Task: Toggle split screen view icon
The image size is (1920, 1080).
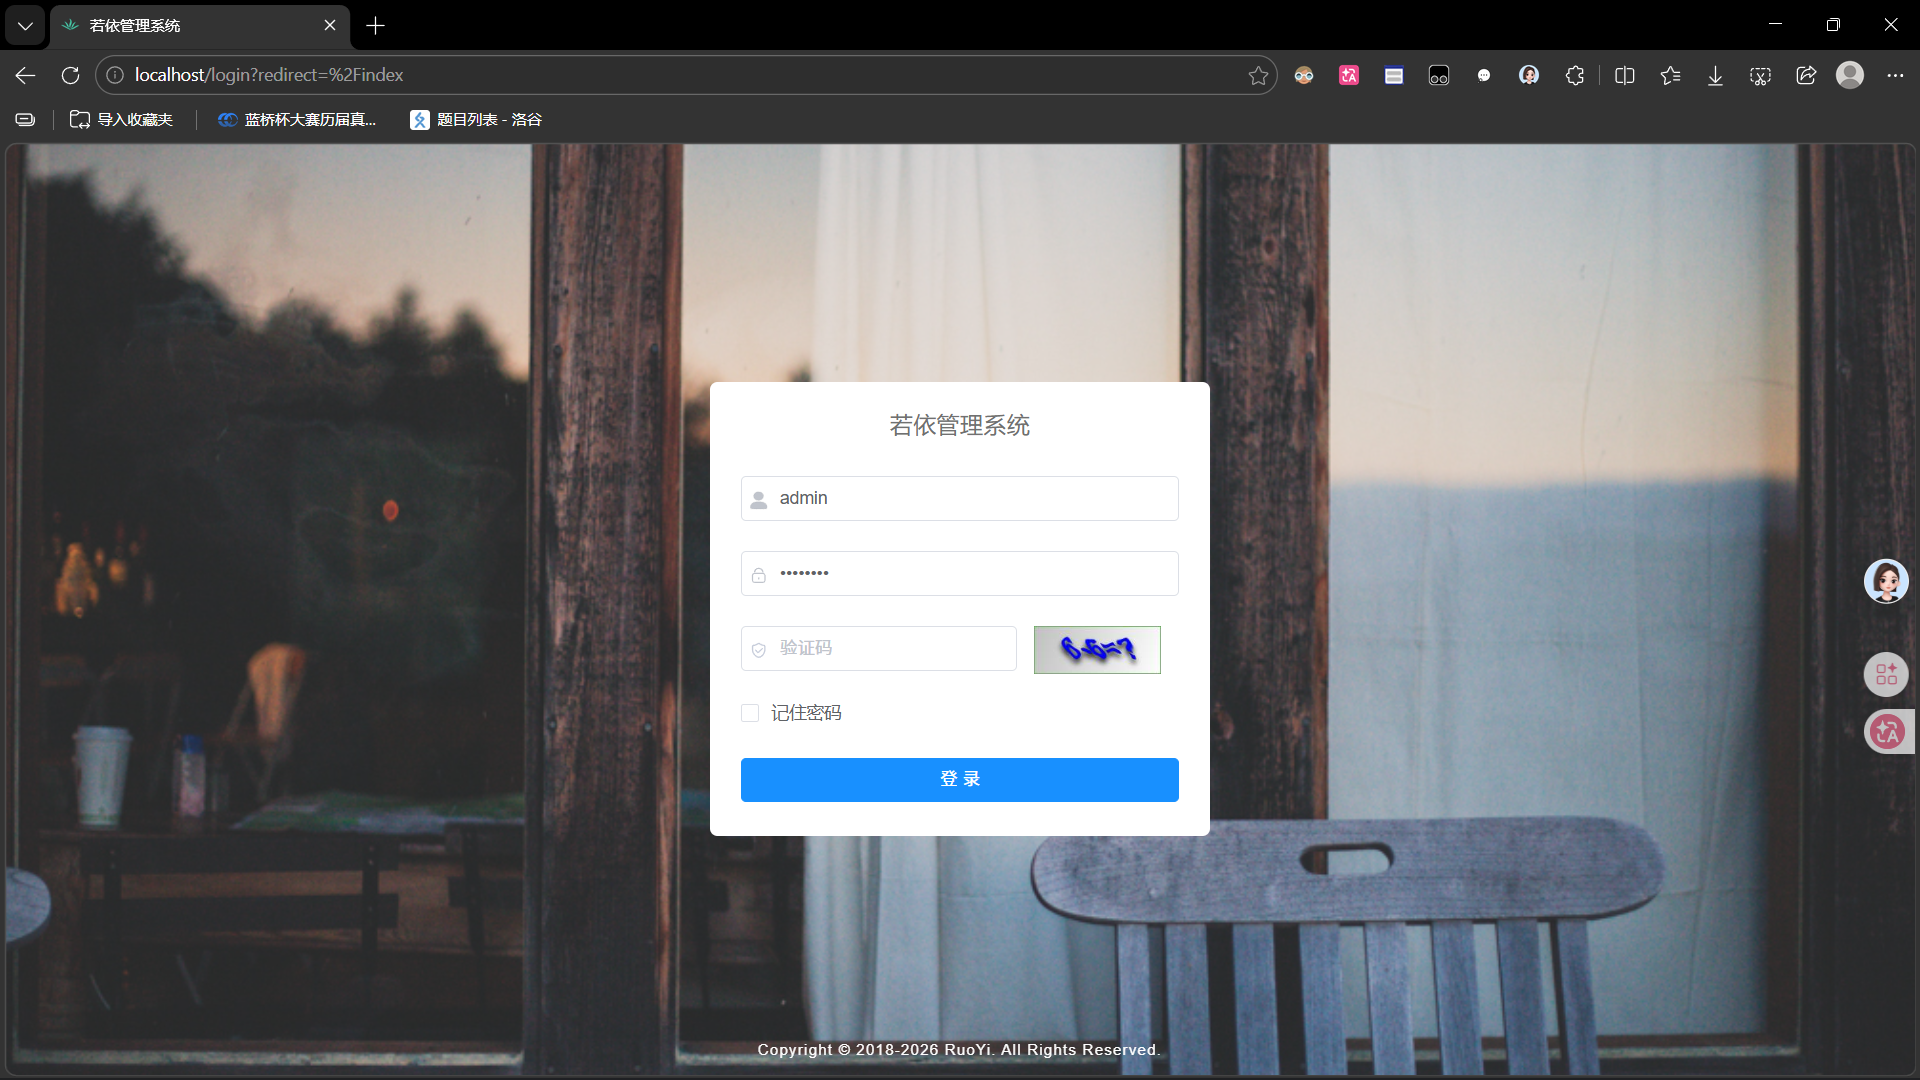Action: pos(1625,75)
